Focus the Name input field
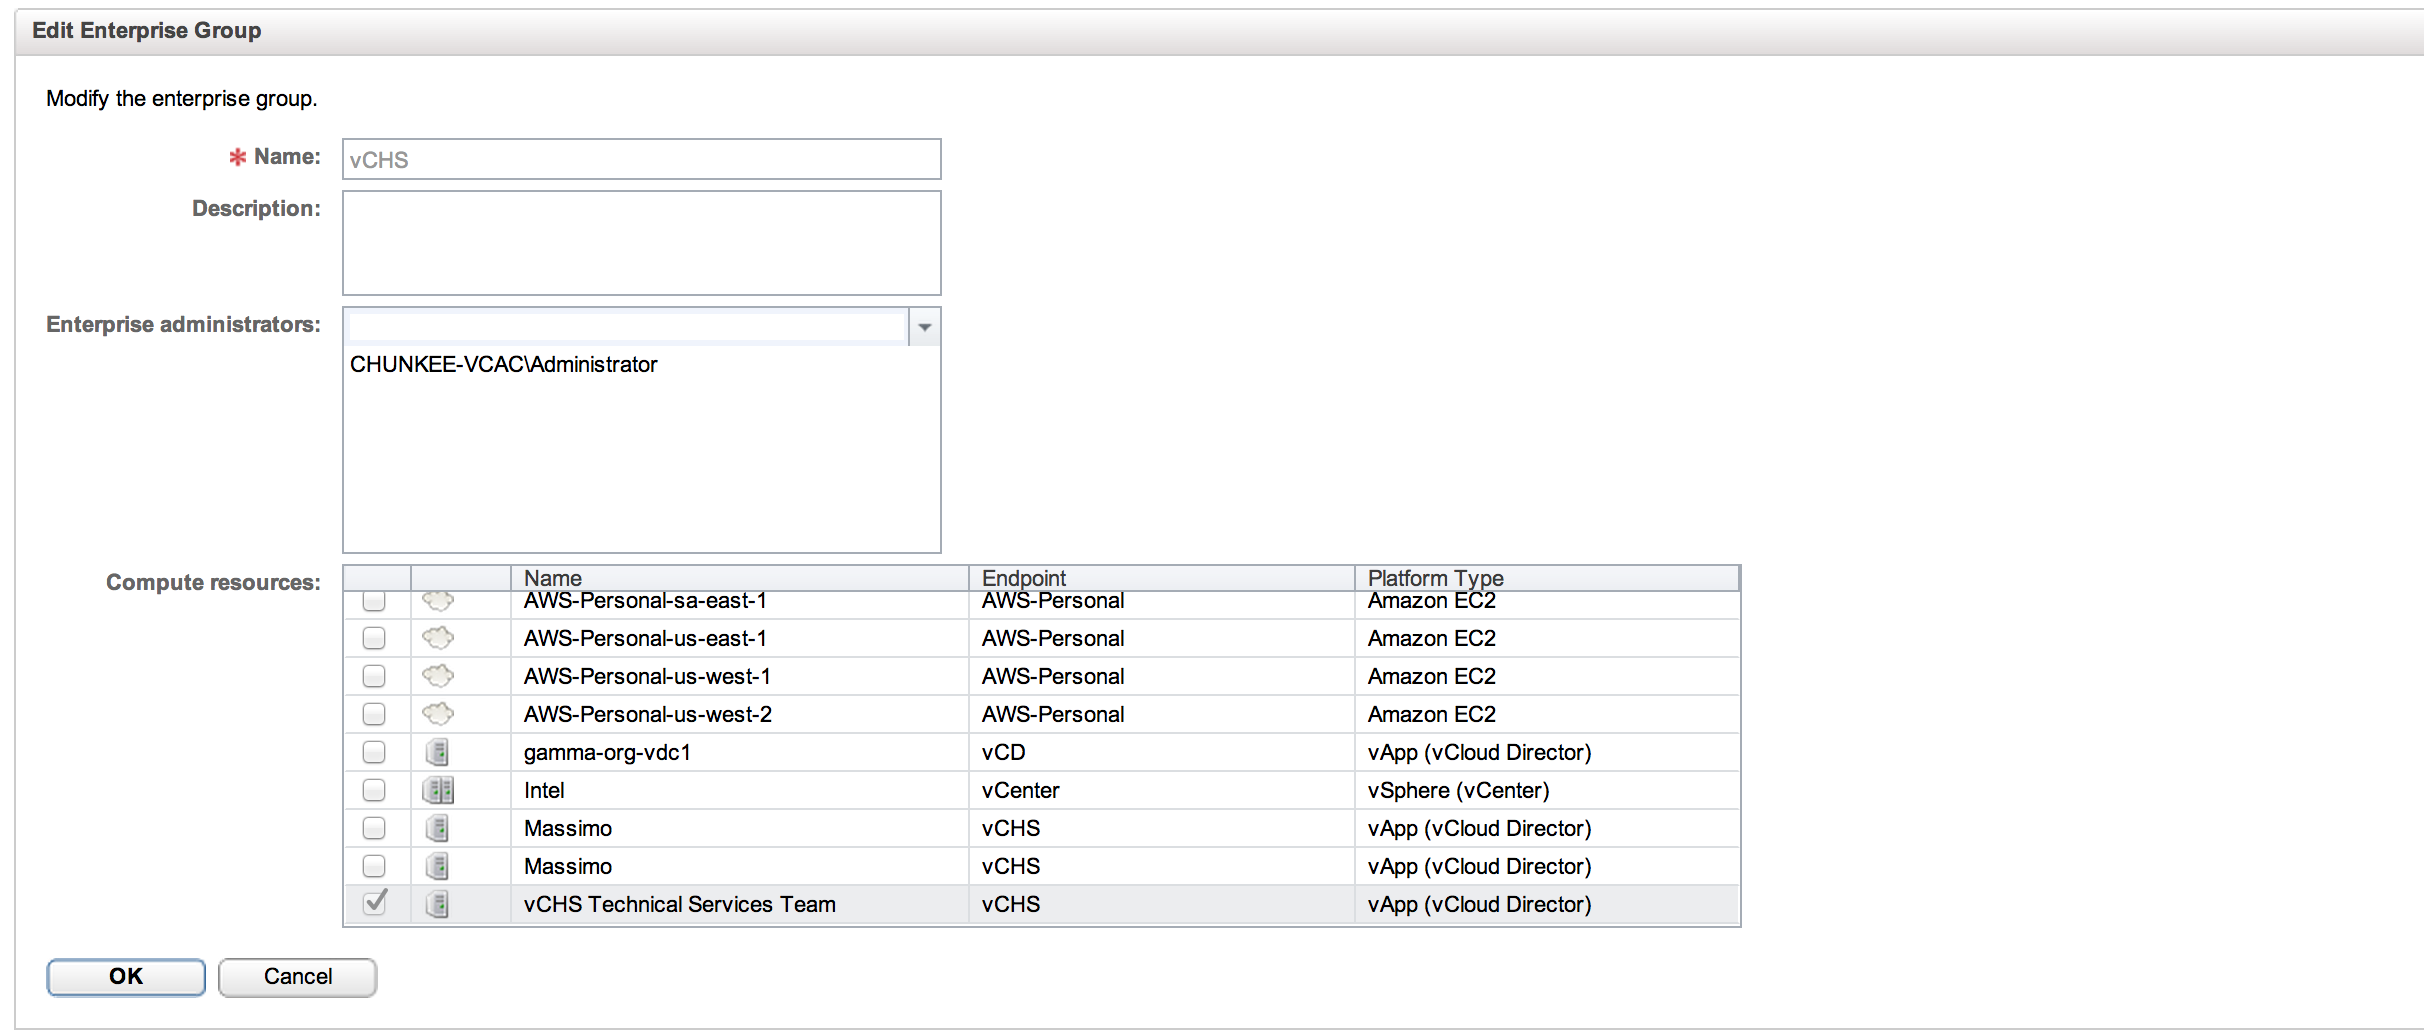This screenshot has height=1036, width=2424. [641, 160]
